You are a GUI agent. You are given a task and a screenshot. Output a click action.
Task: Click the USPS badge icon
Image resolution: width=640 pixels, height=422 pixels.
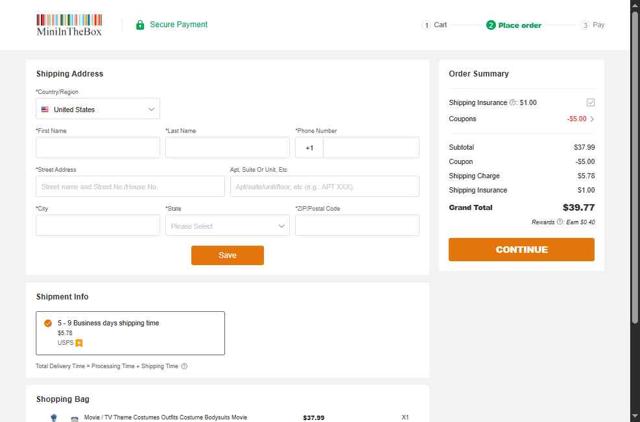coord(79,343)
